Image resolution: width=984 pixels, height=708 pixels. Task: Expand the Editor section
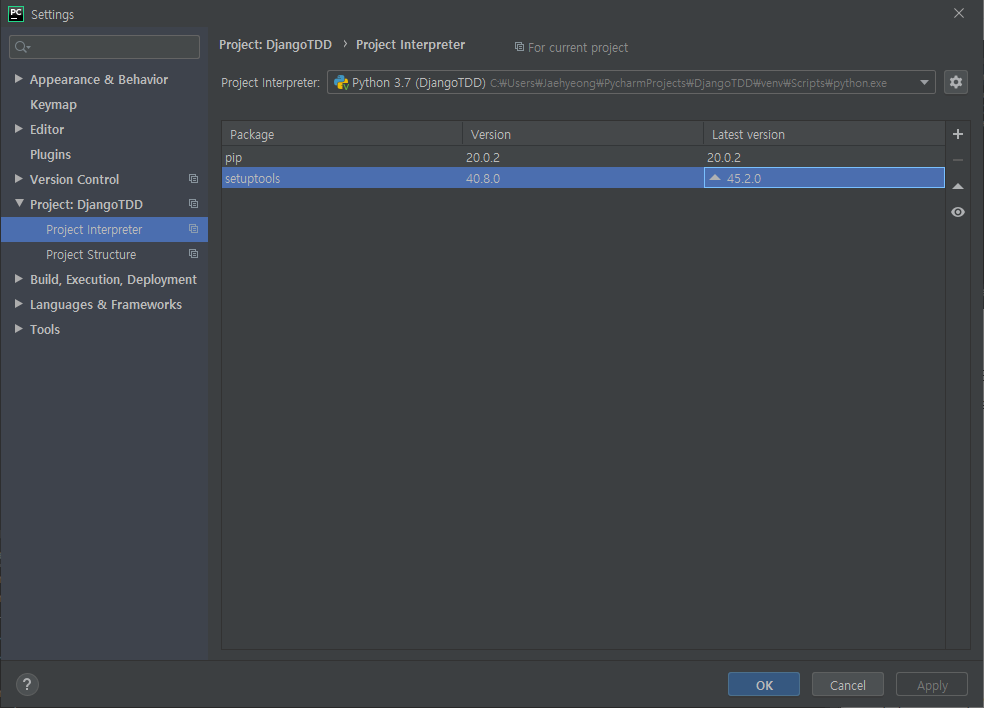[19, 129]
